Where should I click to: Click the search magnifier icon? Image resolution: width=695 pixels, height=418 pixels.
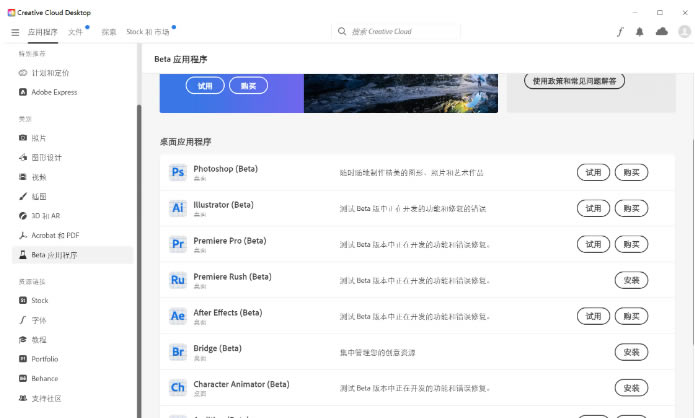[x=342, y=31]
